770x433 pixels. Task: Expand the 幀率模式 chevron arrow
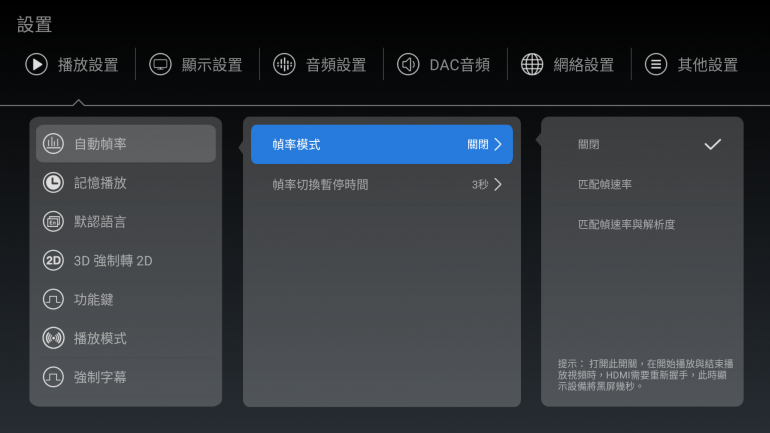497,145
